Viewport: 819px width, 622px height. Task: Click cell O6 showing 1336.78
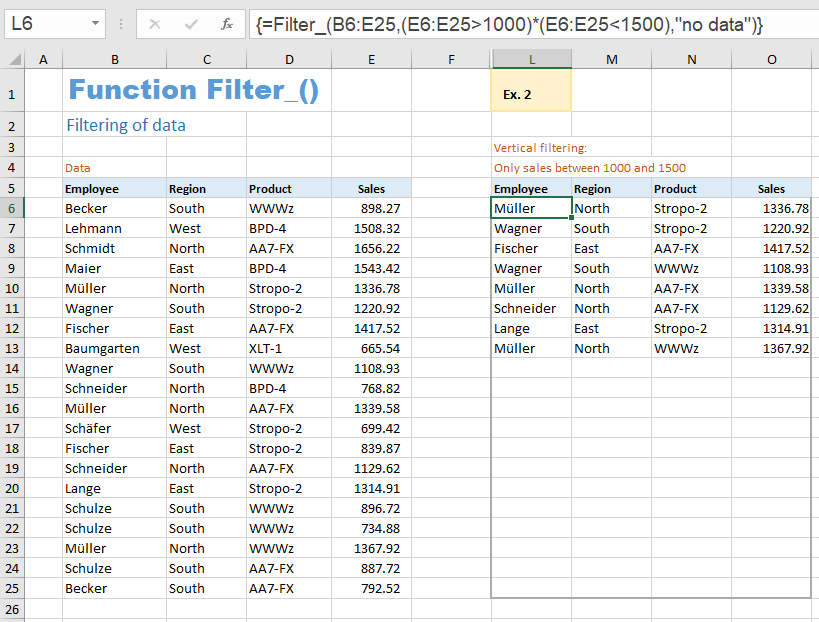[771, 208]
